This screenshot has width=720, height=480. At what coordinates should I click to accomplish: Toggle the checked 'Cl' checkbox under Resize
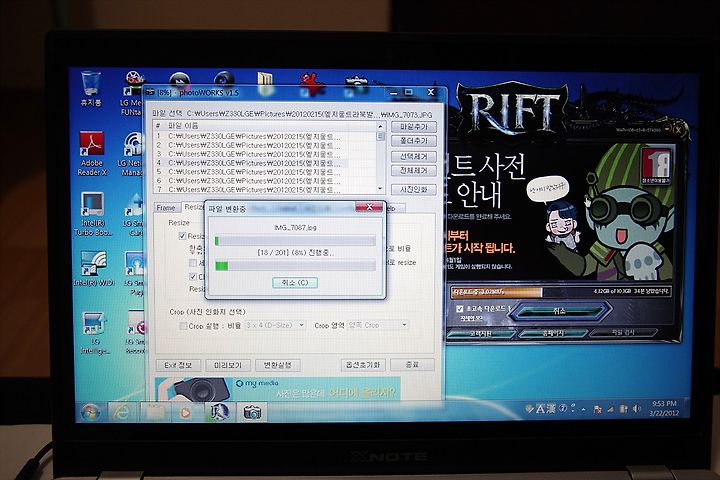(x=193, y=276)
